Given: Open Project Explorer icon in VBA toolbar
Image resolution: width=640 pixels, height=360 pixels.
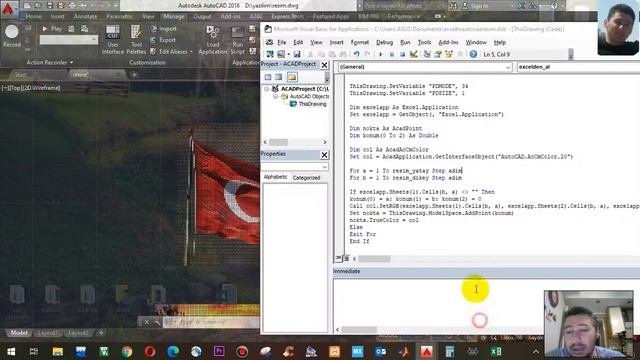Looking at the screenshot, I should click(x=427, y=54).
